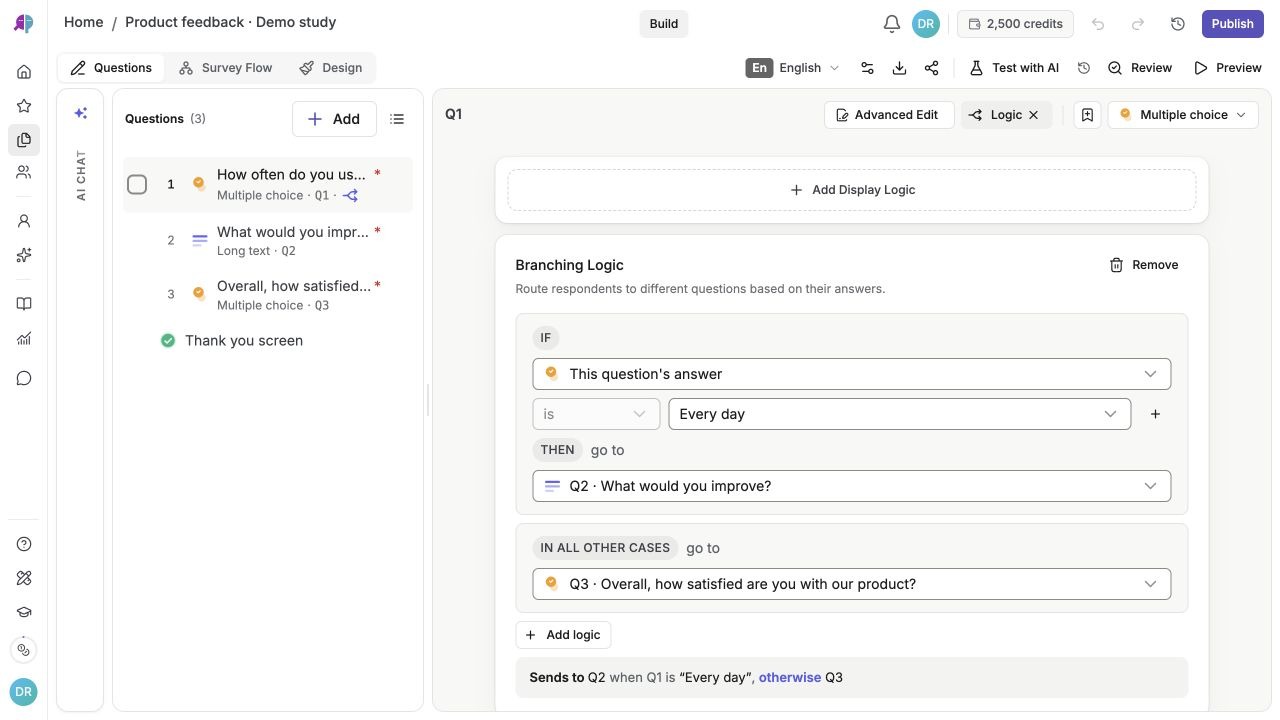Click the share icon in toolbar
This screenshot has height=720, width=1280.
(931, 68)
